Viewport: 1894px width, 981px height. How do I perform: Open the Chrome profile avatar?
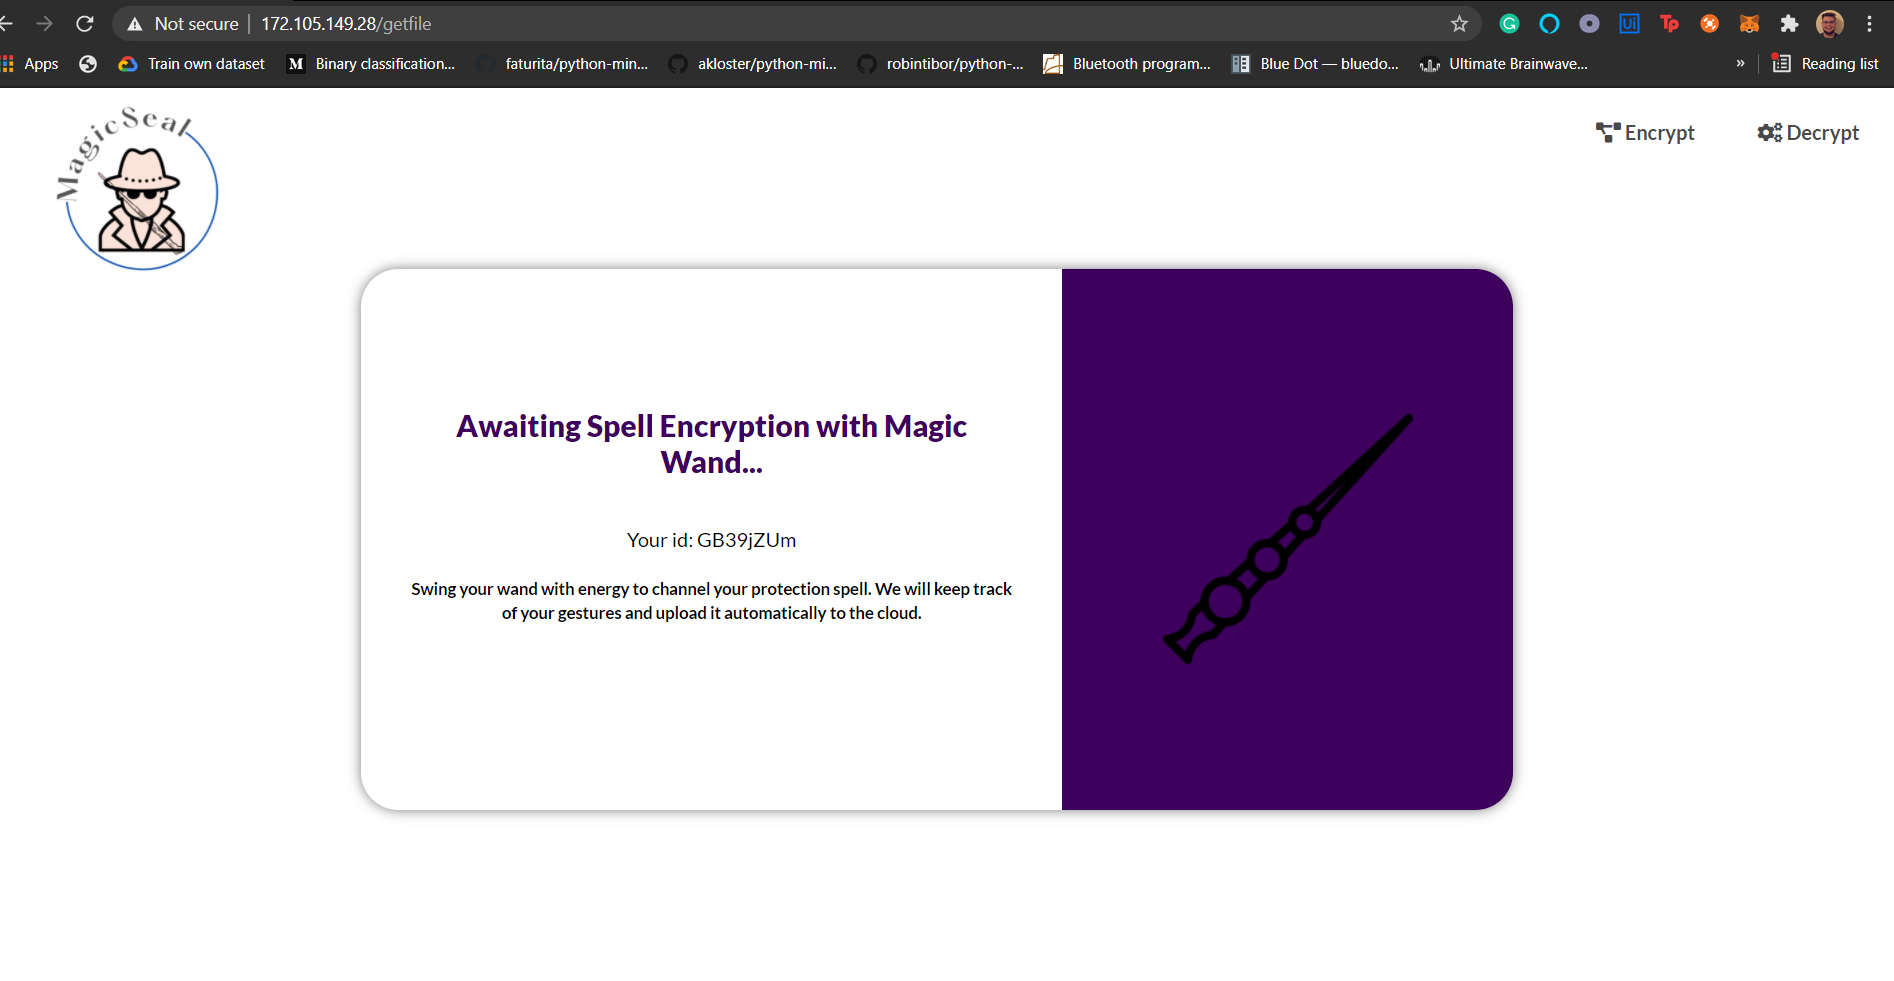click(x=1830, y=24)
